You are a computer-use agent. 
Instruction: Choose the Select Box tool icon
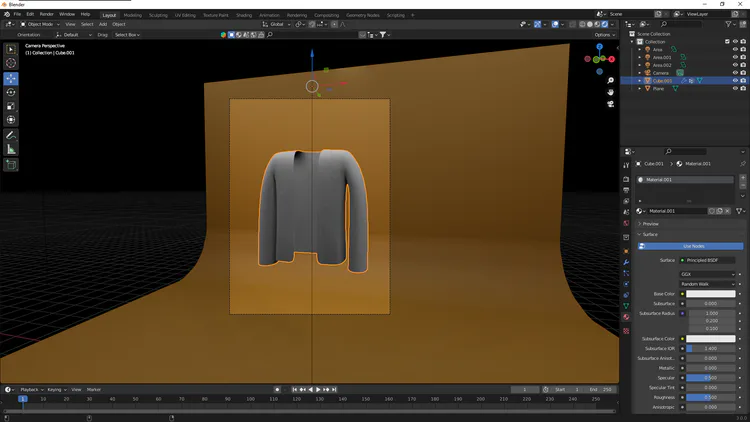click(x=11, y=49)
